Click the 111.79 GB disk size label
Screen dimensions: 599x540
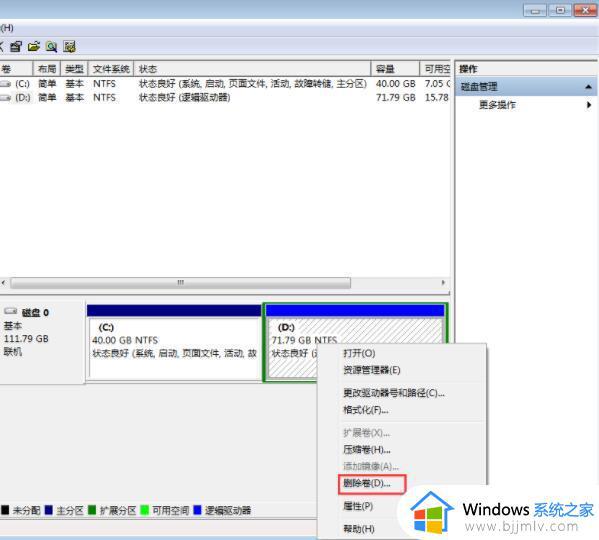26,339
